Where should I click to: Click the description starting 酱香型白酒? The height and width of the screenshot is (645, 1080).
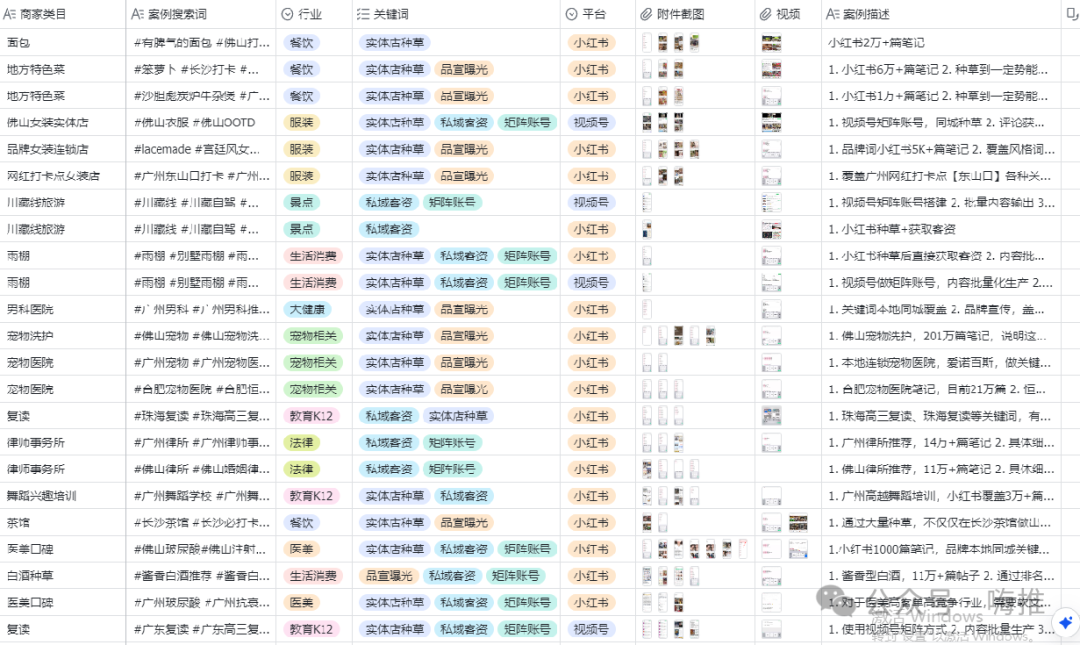click(941, 576)
